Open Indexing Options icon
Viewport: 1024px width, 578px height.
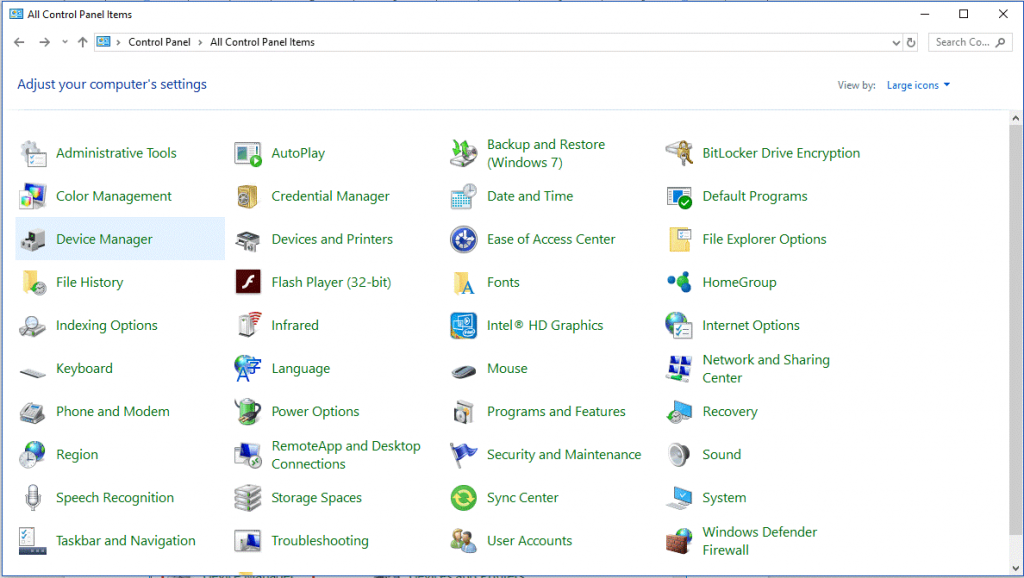point(33,326)
